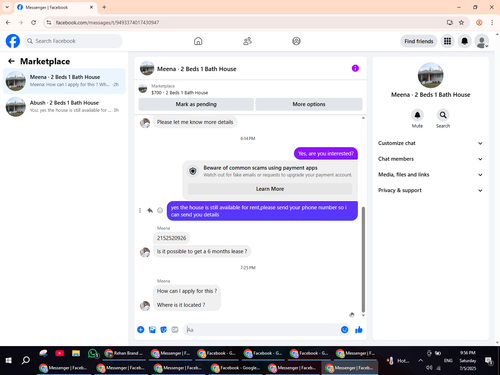Expand the Chat members section

coord(430,159)
